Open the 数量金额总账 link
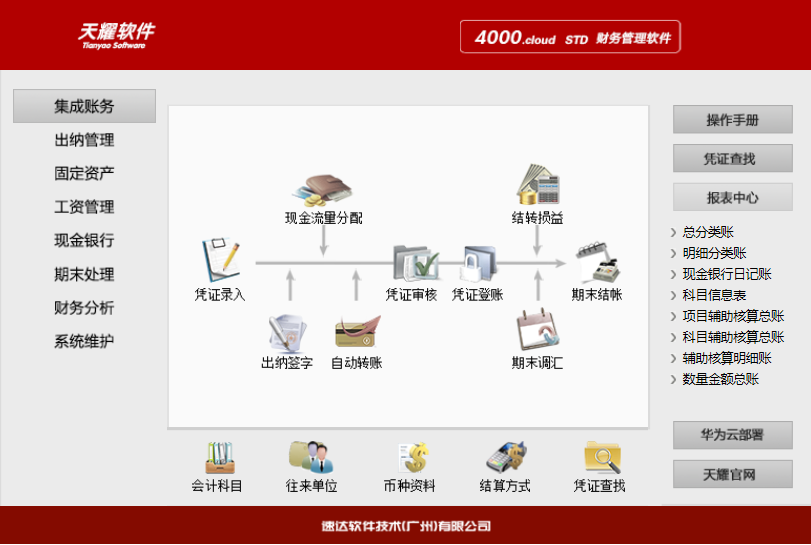Image resolution: width=811 pixels, height=545 pixels. 720,379
